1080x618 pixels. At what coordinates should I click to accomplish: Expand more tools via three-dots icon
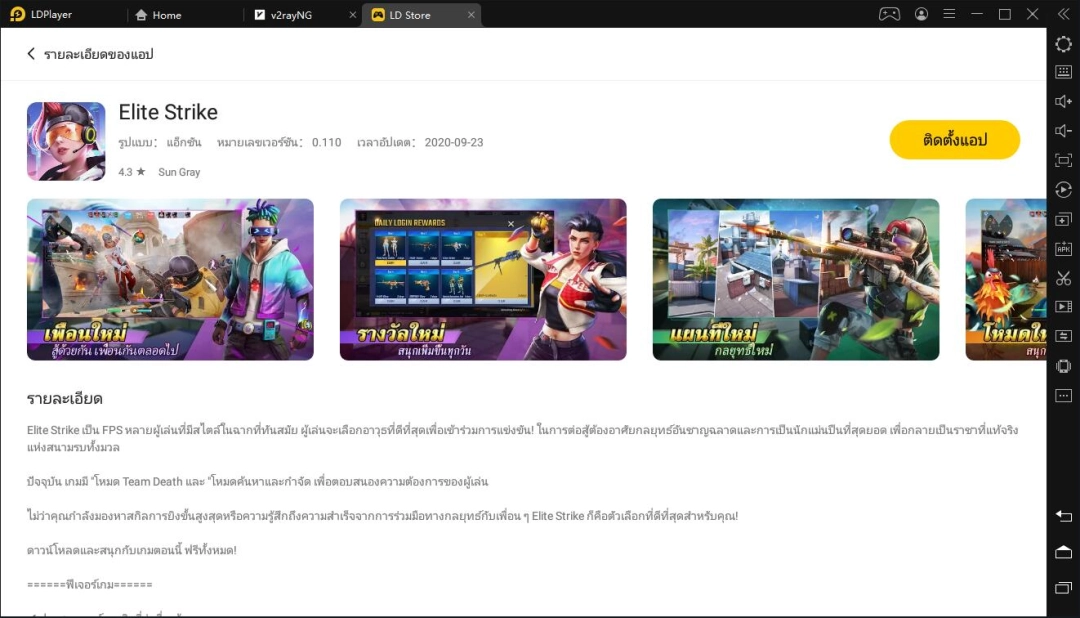[x=1064, y=395]
